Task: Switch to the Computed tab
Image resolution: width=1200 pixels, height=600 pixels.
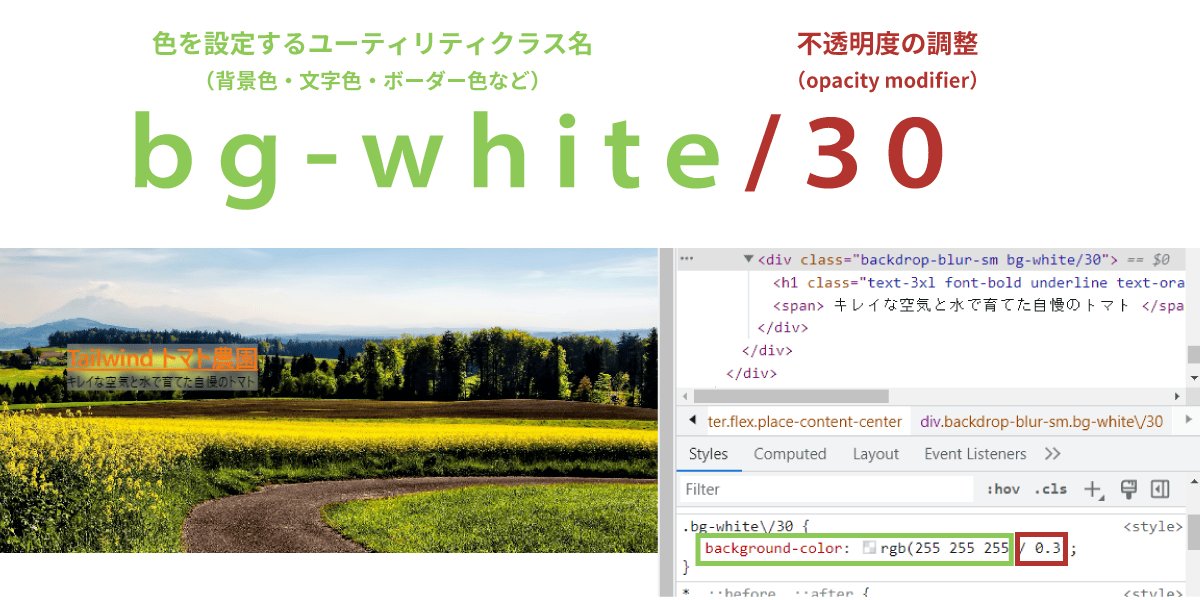Action: [x=790, y=454]
